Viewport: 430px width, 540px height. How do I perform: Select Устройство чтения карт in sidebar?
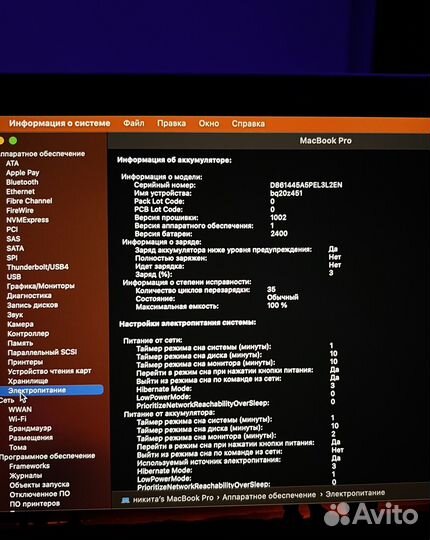[x=50, y=372]
